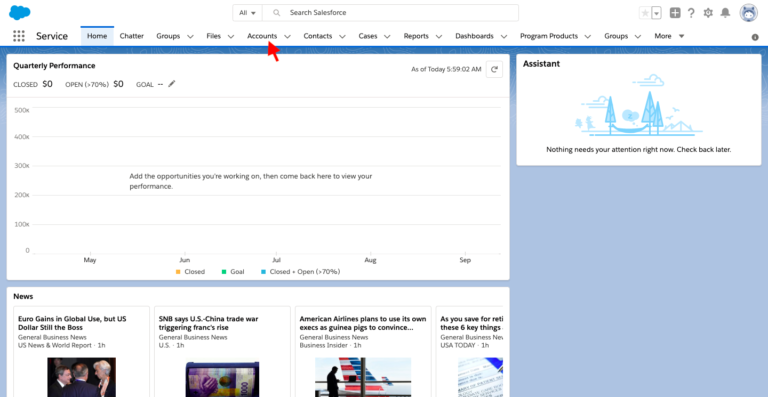The width and height of the screenshot is (768, 397).
Task: Open the Euro Gains in Global Use article
Action: (72, 323)
